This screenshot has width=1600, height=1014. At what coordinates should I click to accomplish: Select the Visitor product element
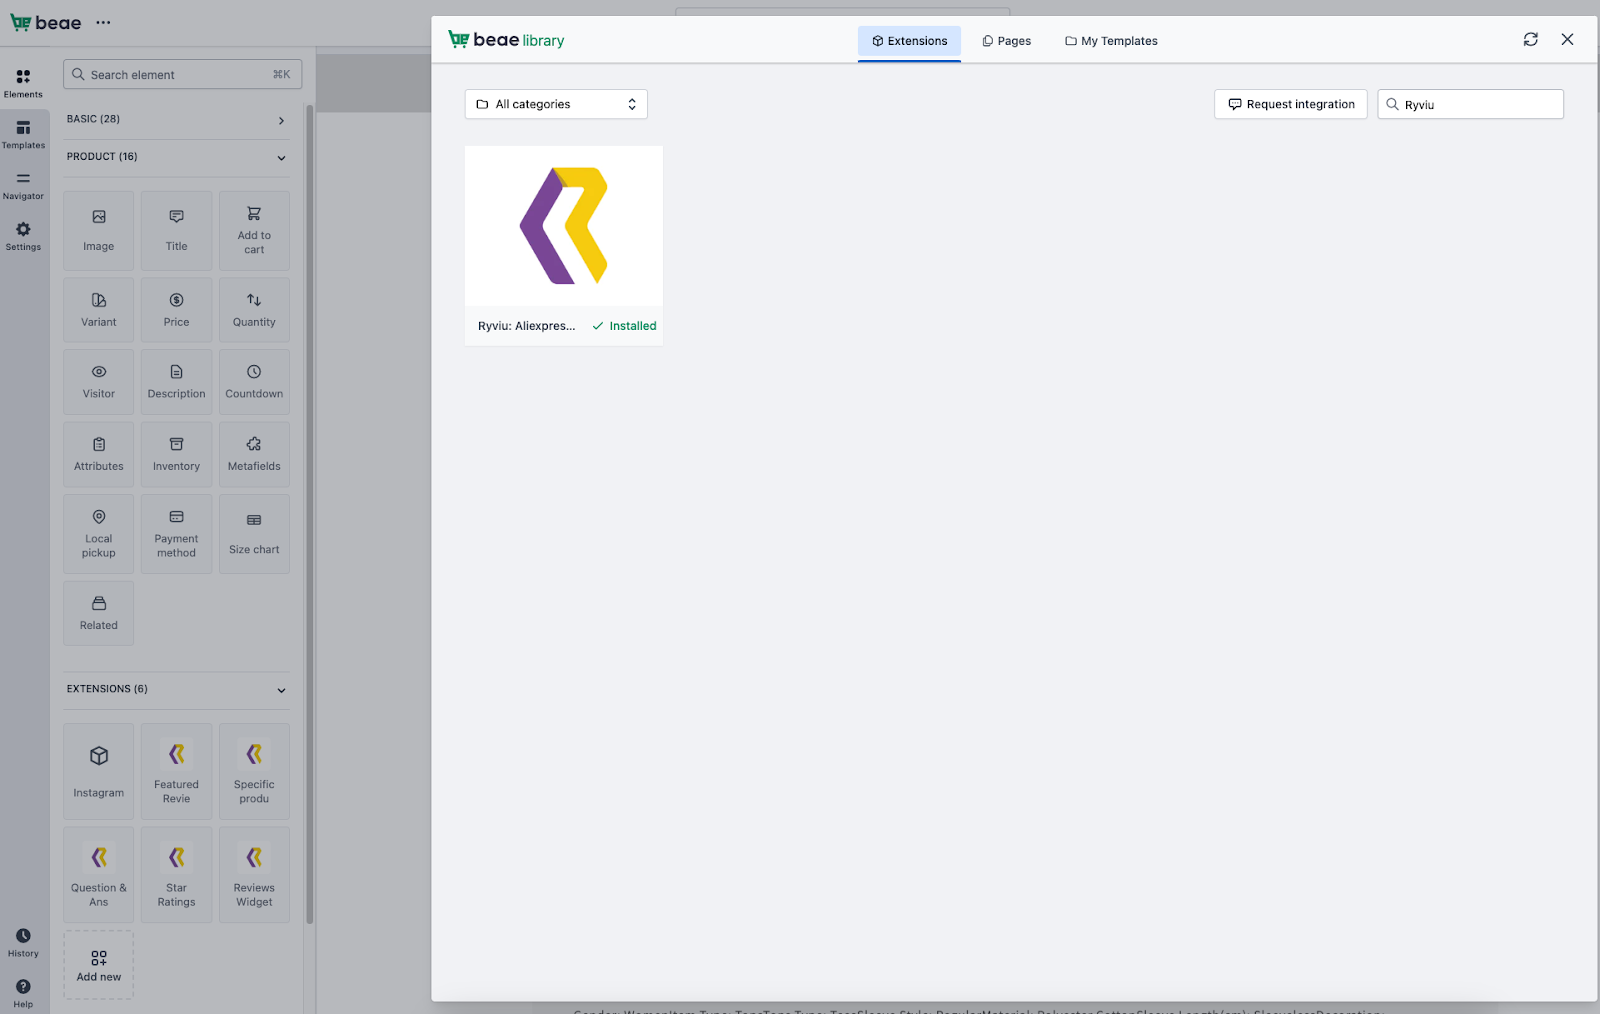[x=99, y=382]
